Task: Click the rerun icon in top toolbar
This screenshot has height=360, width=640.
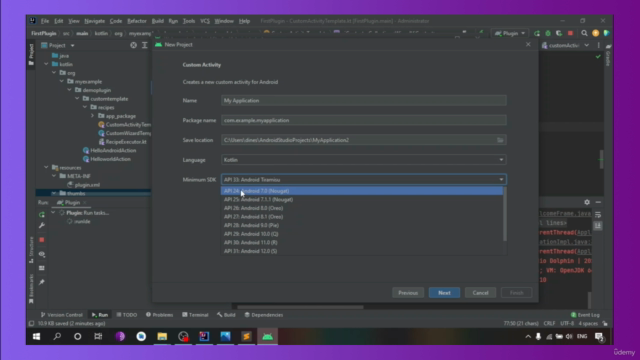Action: [x=537, y=33]
